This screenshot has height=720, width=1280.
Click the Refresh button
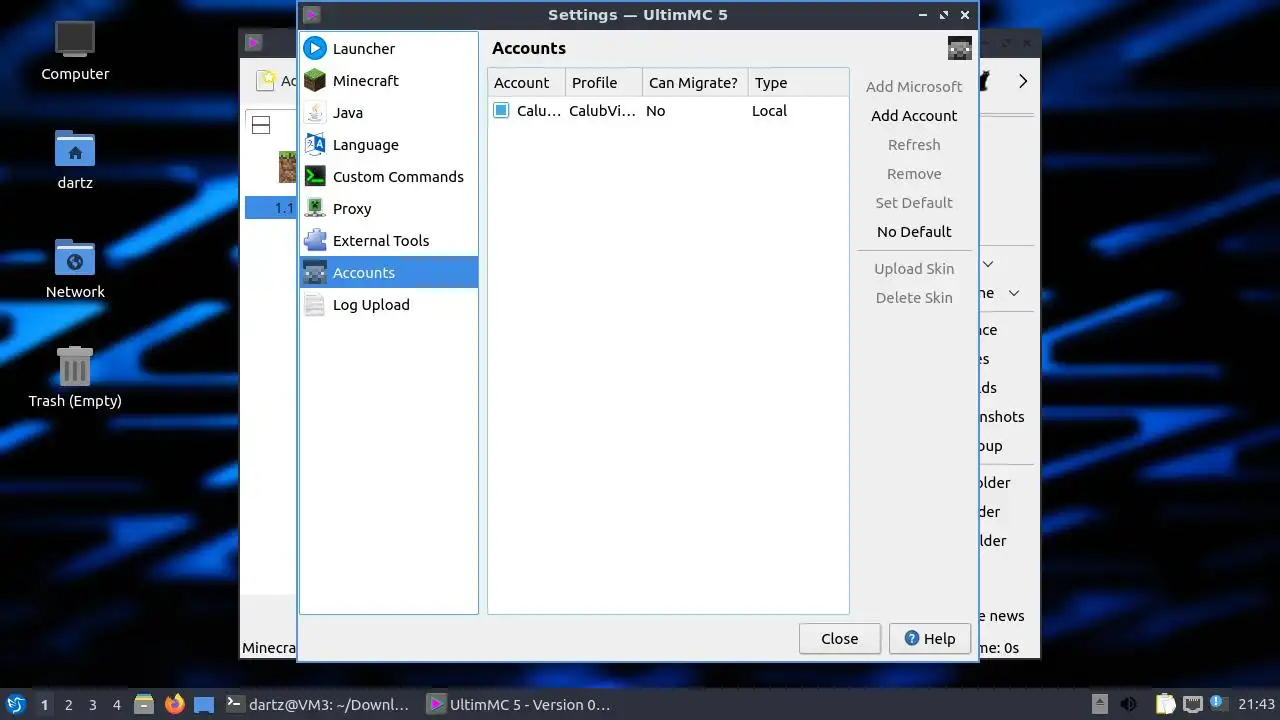914,144
